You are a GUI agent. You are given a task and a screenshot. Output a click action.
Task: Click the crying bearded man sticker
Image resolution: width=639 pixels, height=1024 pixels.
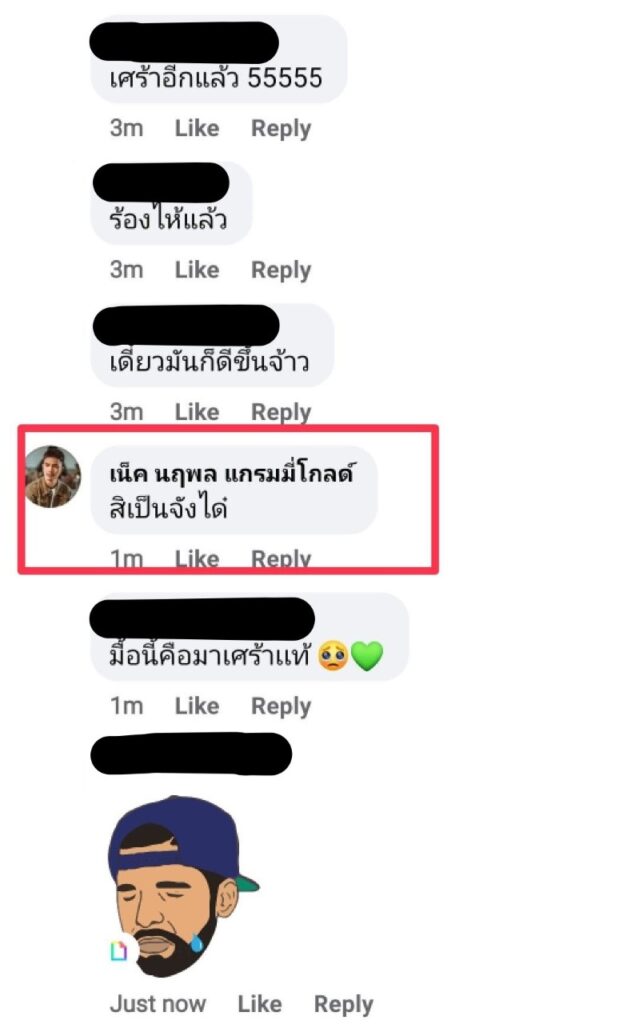point(183,886)
